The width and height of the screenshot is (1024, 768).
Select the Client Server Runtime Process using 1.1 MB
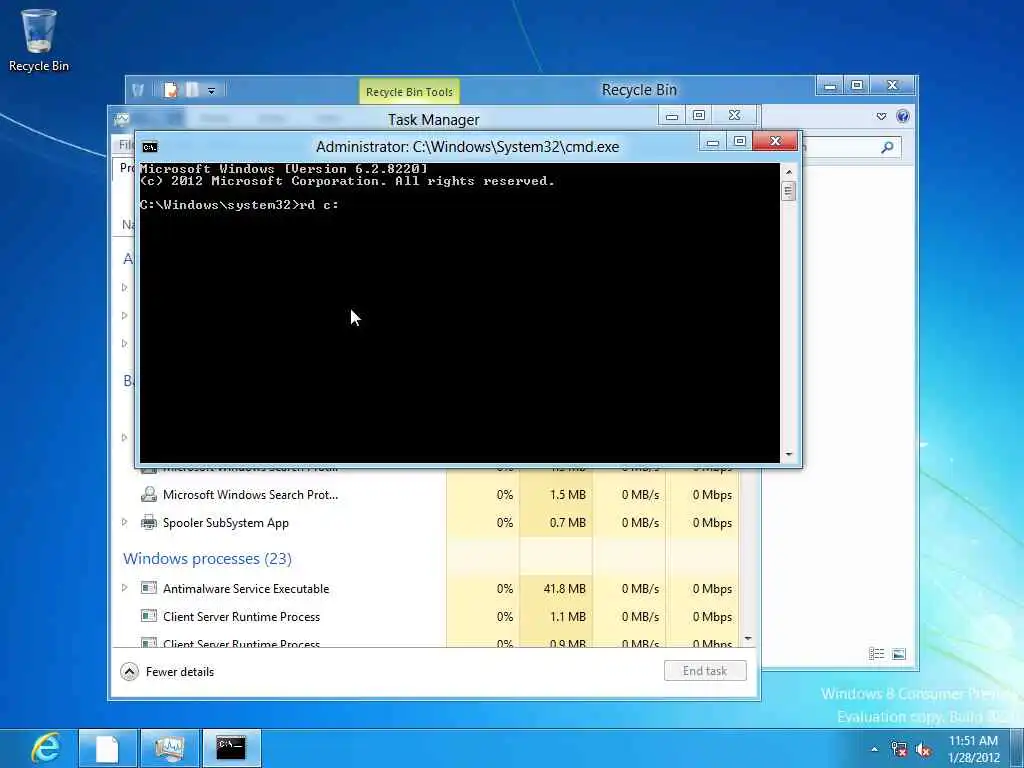coord(425,616)
